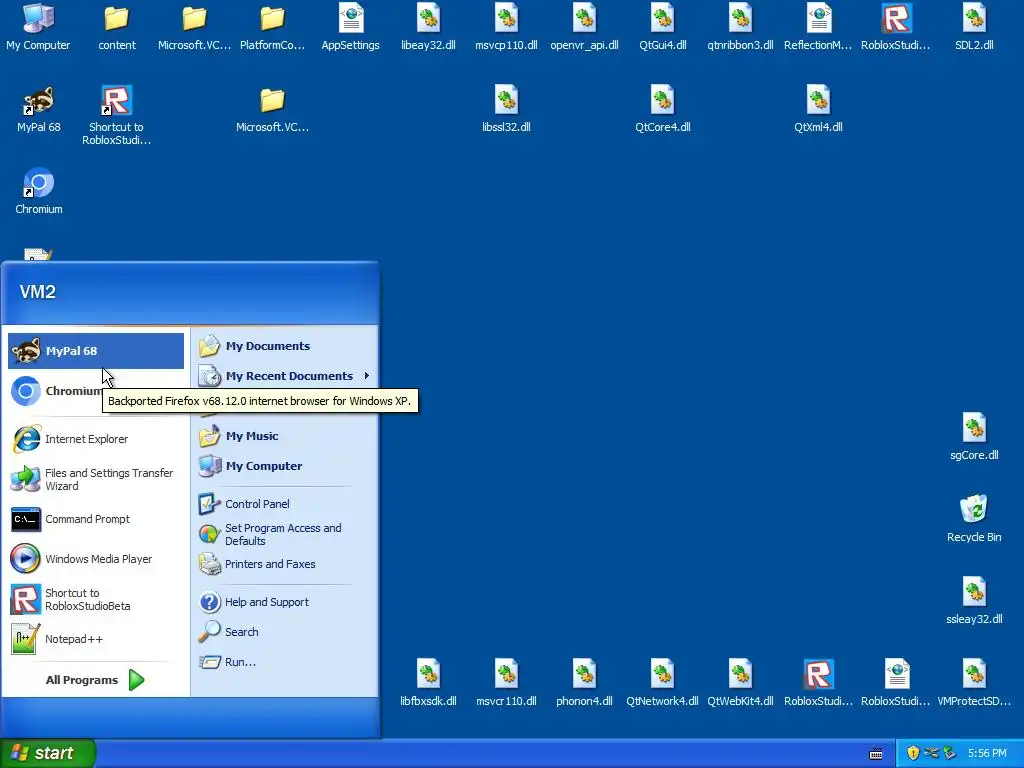Expand My Recent Documents submenu
Viewport: 1024px width, 768px height.
(285, 376)
